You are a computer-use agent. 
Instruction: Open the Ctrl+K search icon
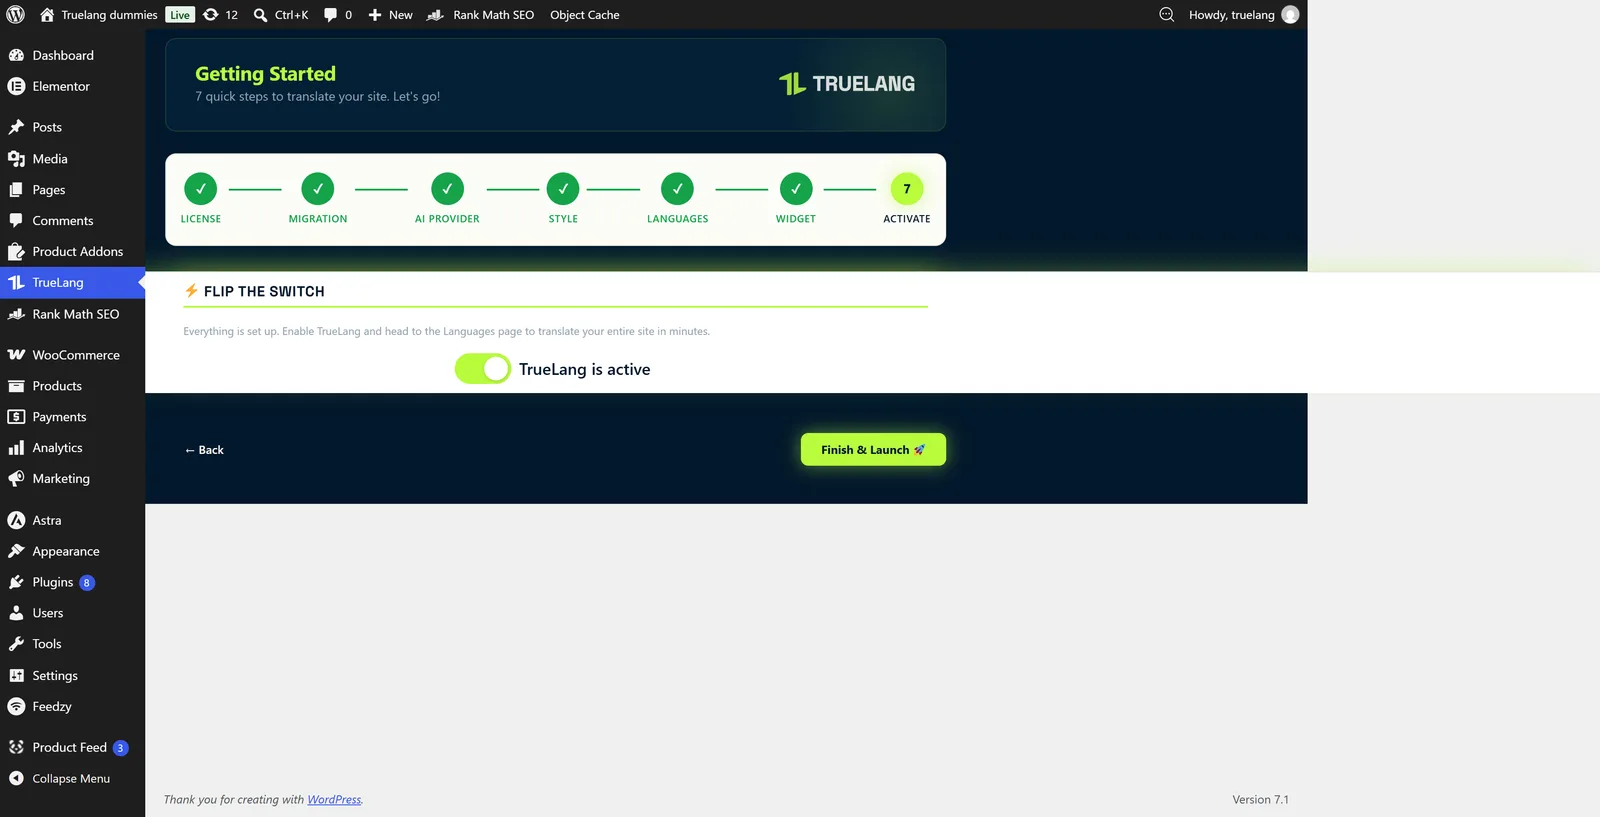[260, 15]
